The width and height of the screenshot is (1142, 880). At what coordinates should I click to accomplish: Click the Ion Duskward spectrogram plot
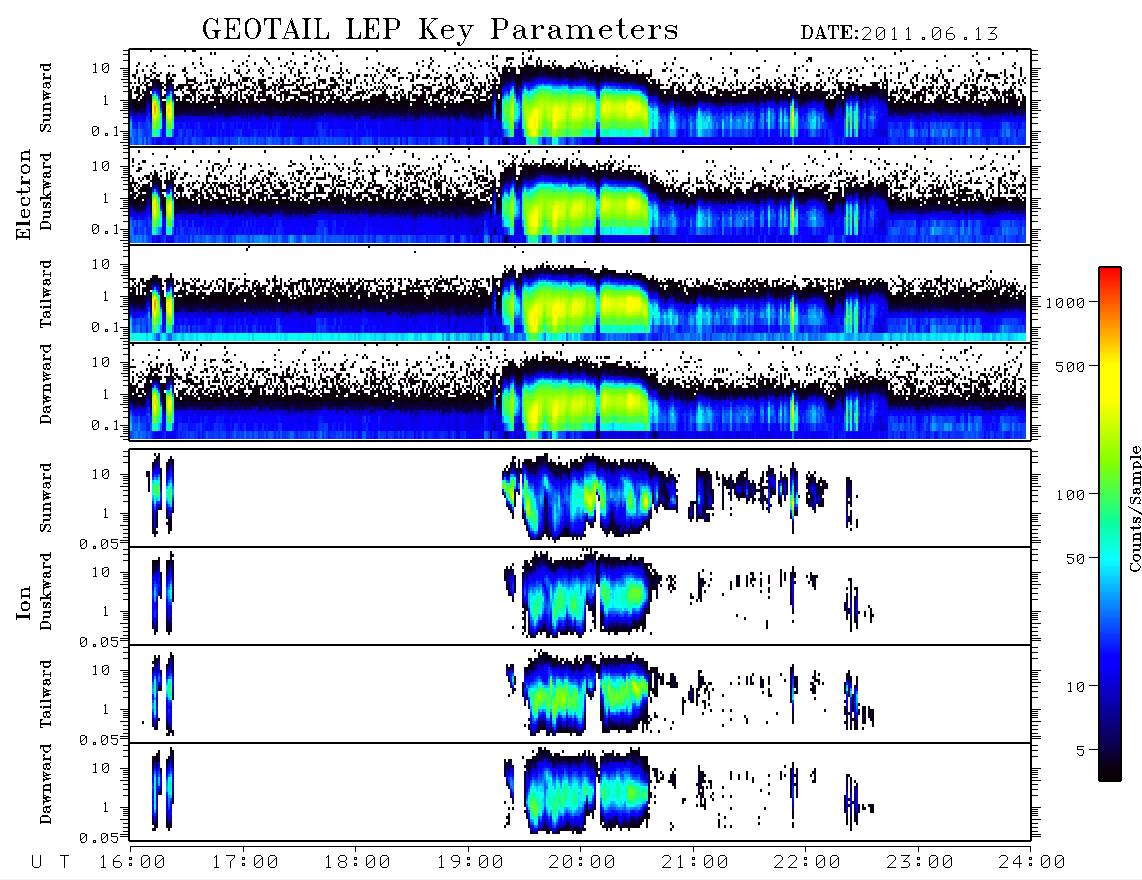point(580,596)
